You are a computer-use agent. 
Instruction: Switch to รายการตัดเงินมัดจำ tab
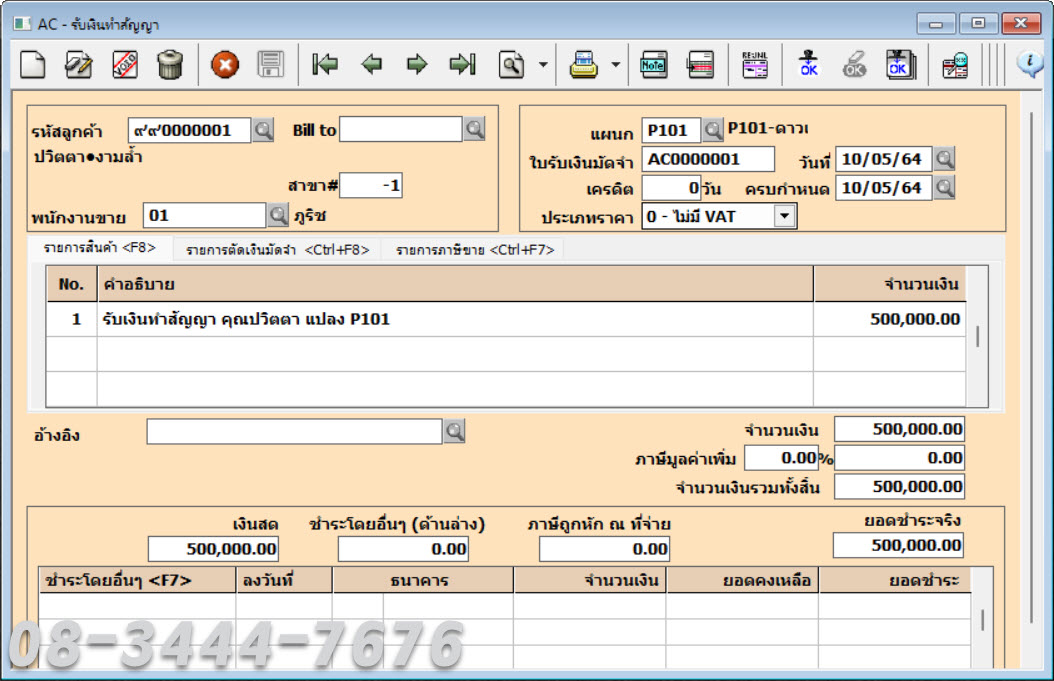(278, 250)
